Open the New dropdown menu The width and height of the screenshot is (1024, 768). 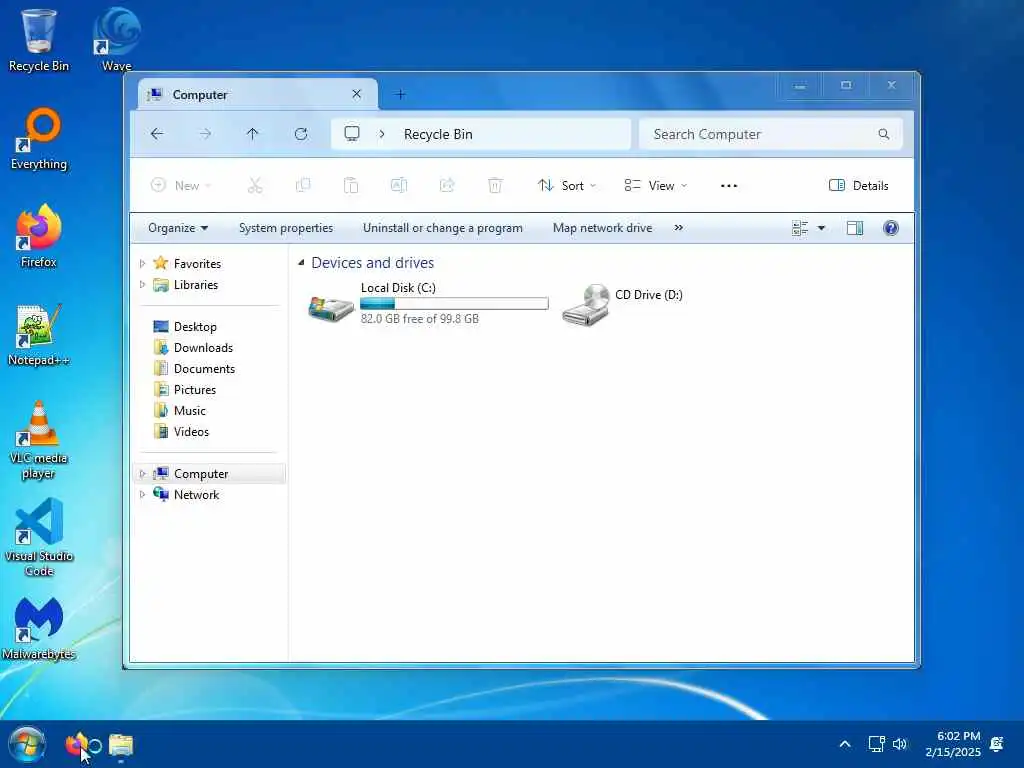[x=181, y=185]
